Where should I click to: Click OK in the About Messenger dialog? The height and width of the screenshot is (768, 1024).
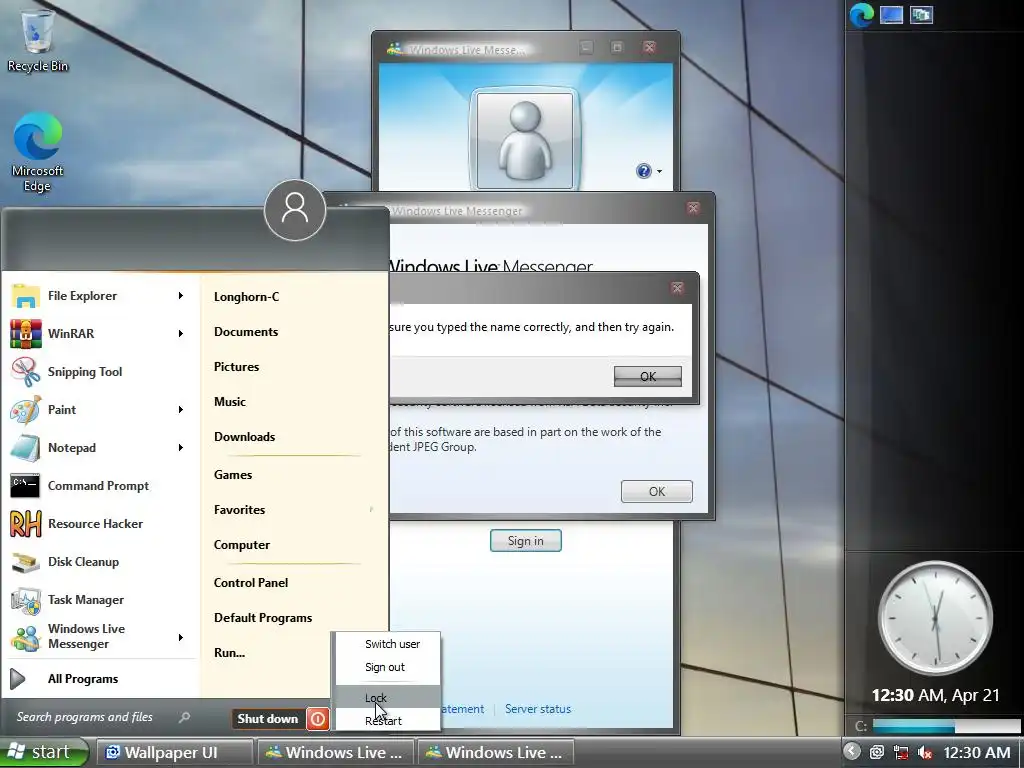656,492
